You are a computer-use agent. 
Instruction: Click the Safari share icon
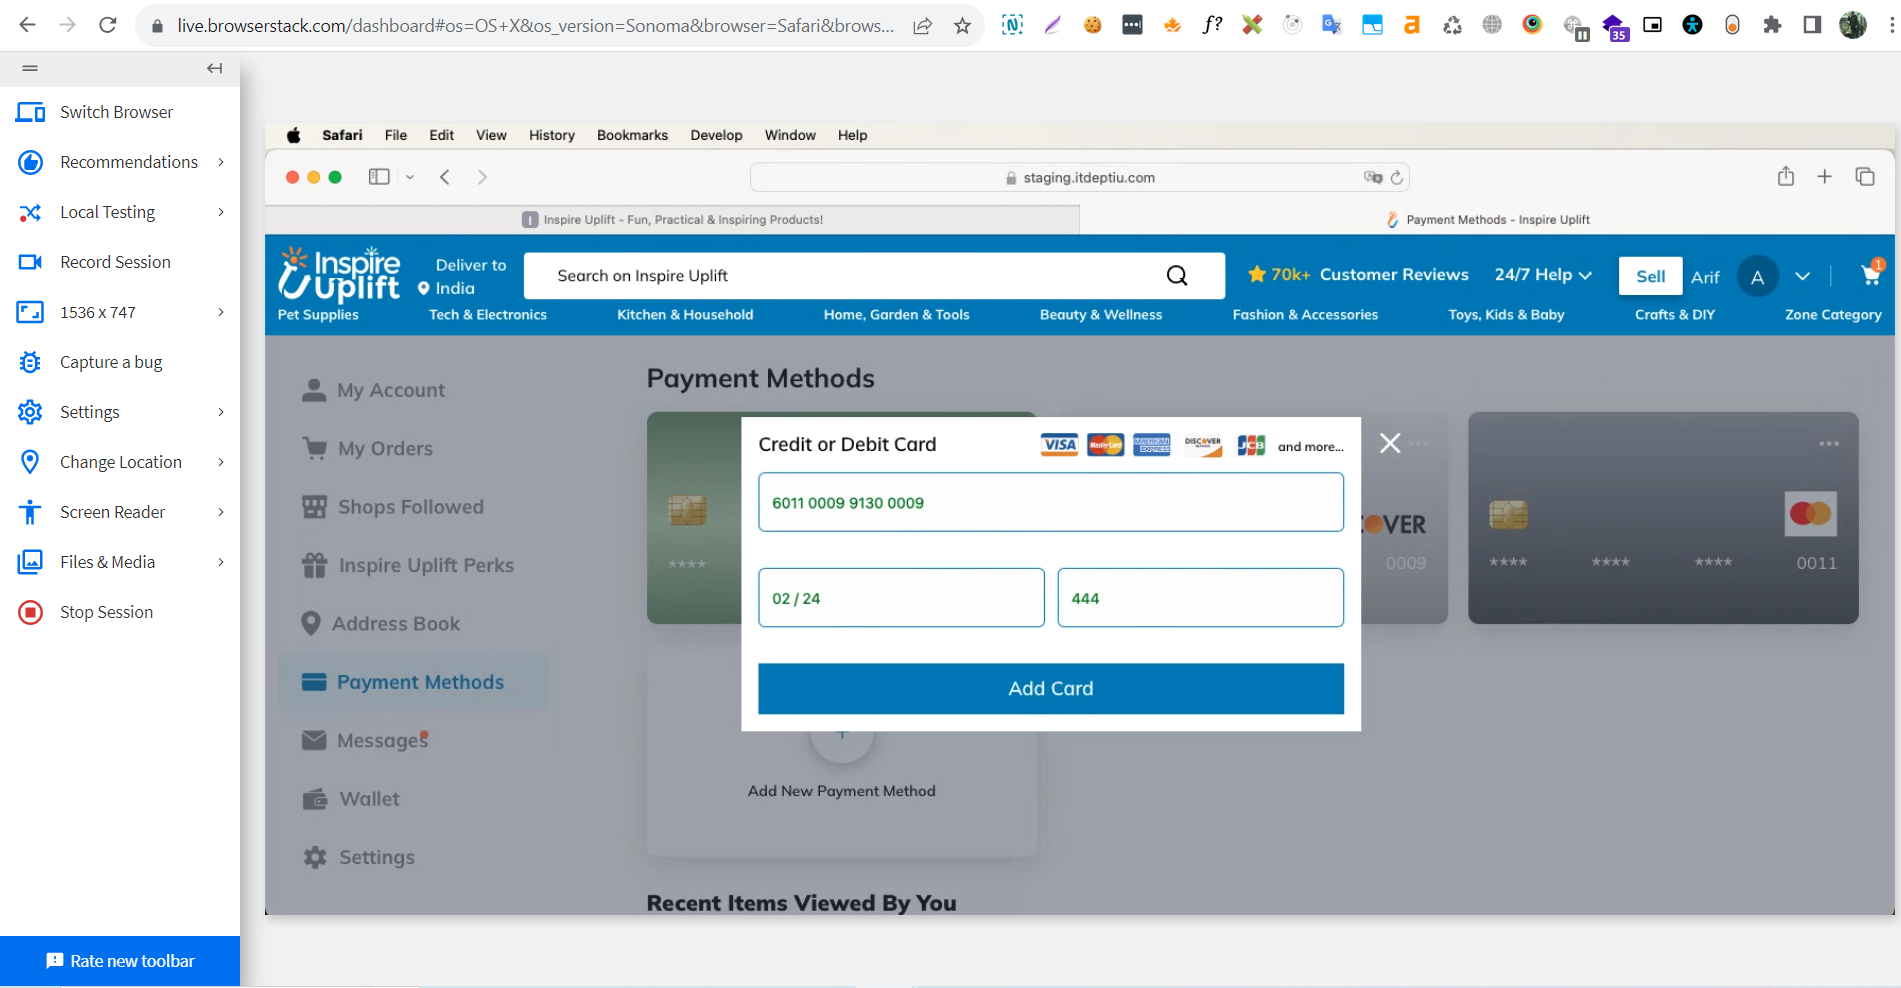click(1786, 177)
